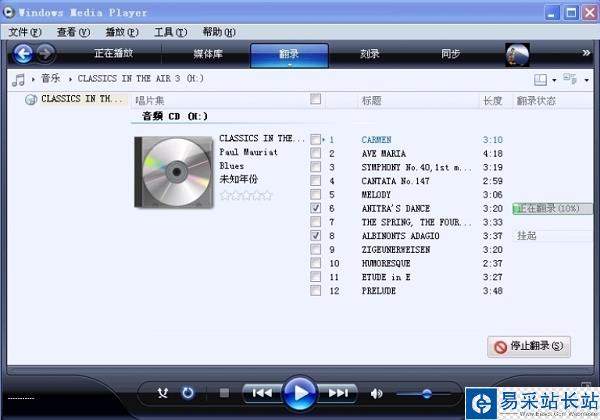This screenshot has height=420, width=600.
Task: Select the 翻录 tab
Action: pos(289,54)
